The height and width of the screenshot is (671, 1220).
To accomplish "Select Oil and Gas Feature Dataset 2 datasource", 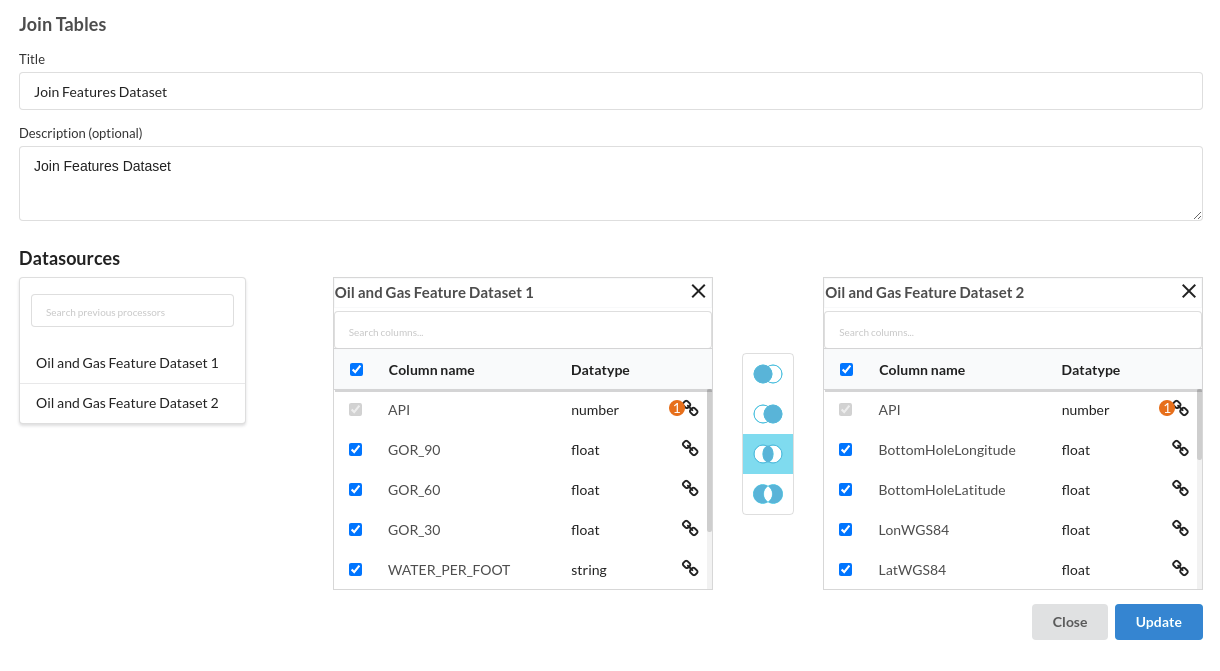I will [x=127, y=403].
